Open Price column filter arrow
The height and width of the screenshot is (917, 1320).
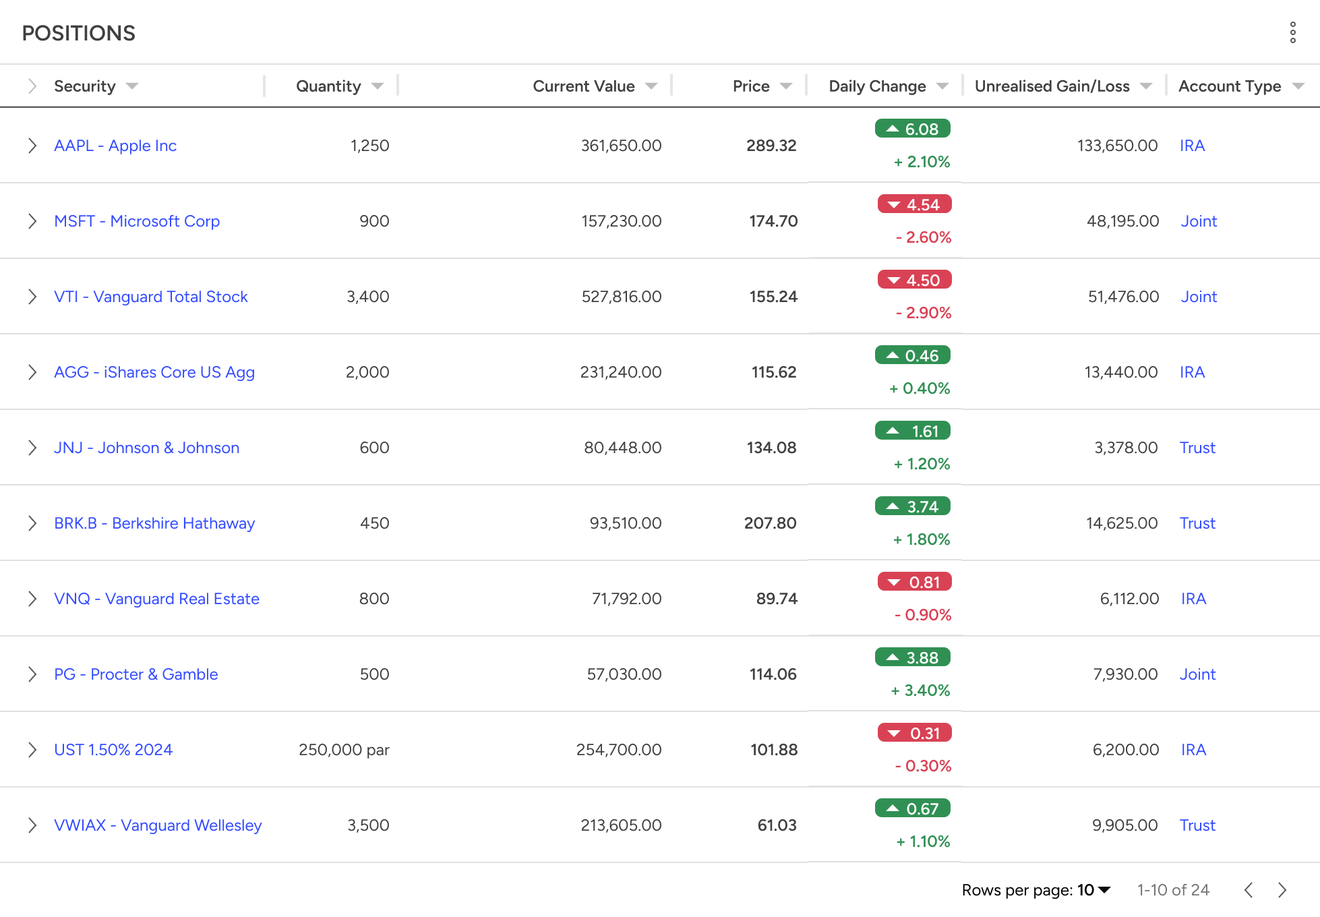pos(786,86)
